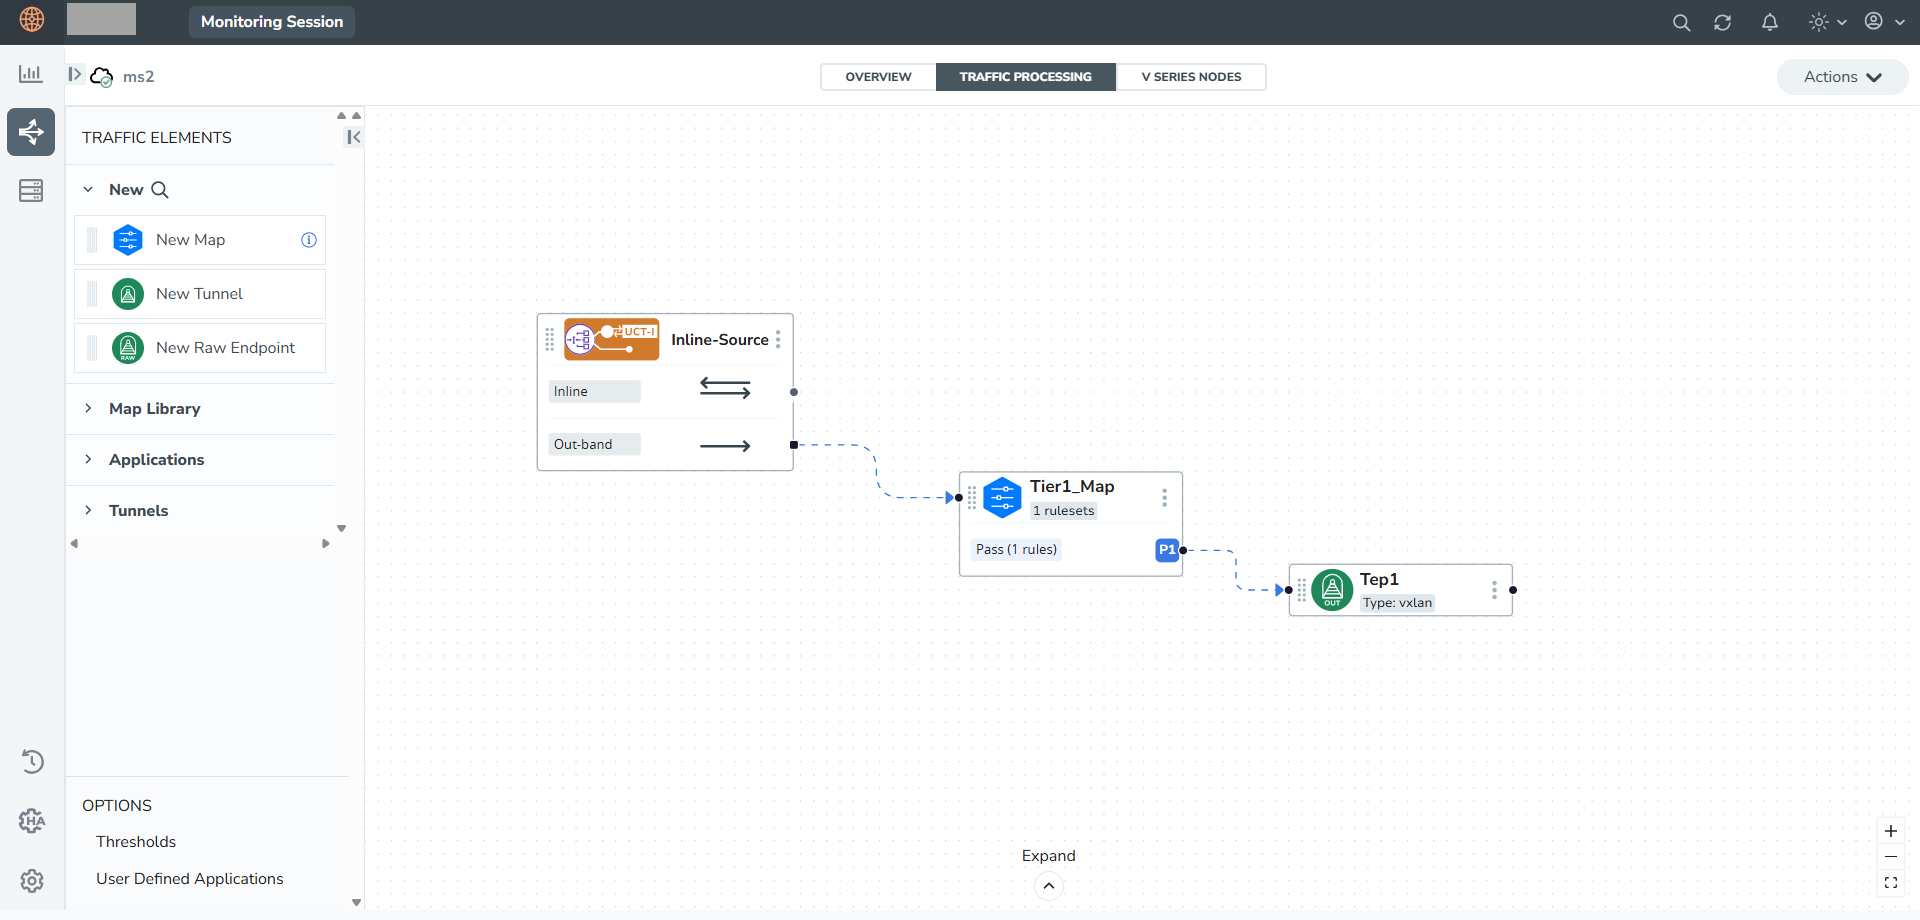1920x920 pixels.
Task: Open Tier1_Map node options menu
Action: (x=1164, y=498)
